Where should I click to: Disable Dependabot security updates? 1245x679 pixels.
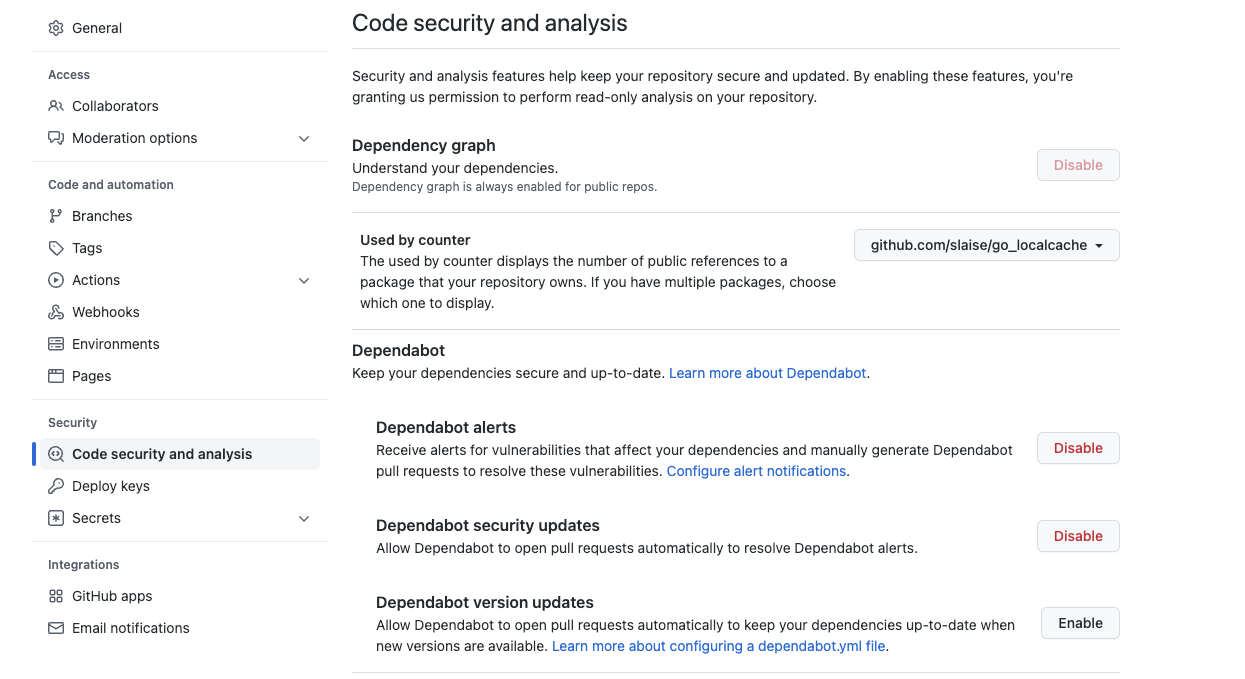1078,536
